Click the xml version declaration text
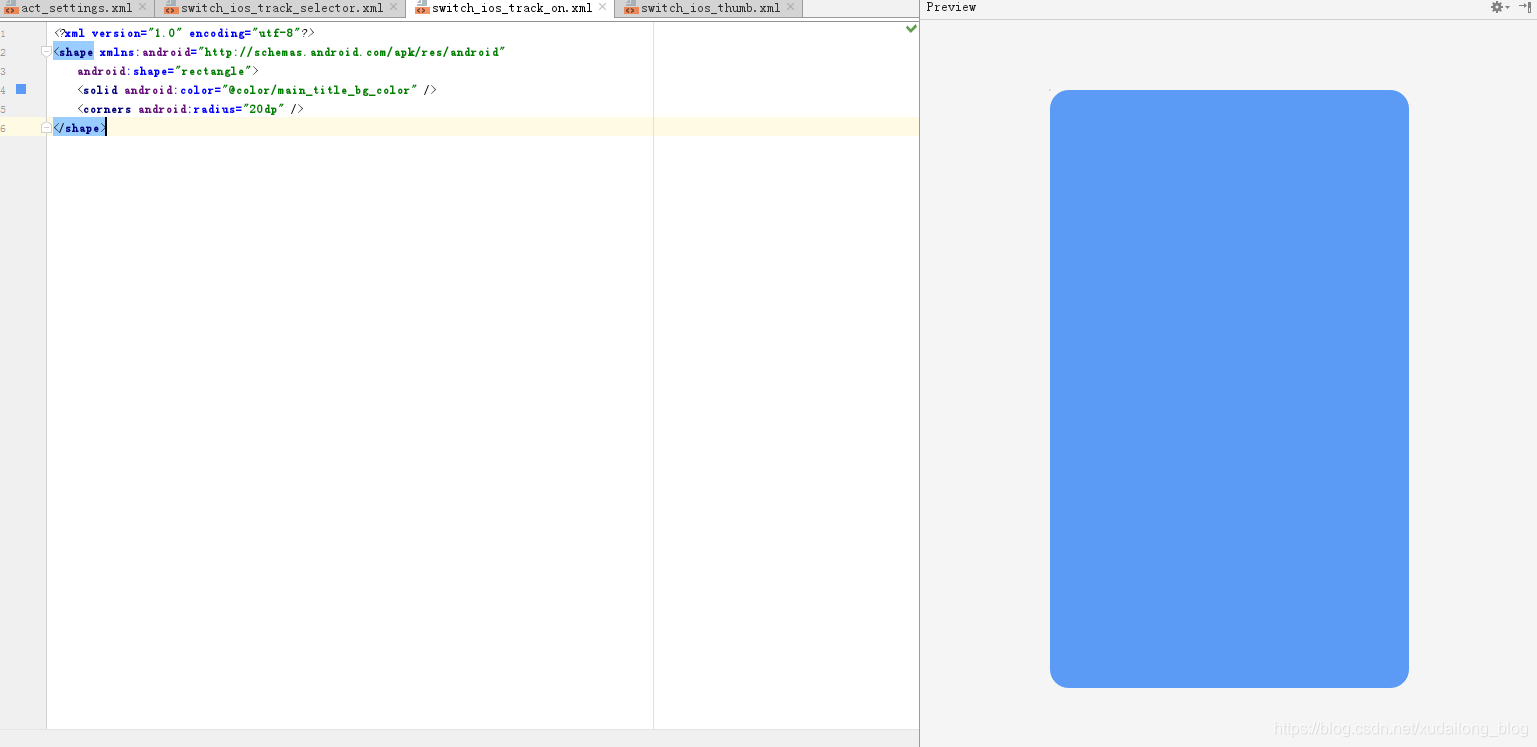This screenshot has width=1537, height=747. point(185,33)
